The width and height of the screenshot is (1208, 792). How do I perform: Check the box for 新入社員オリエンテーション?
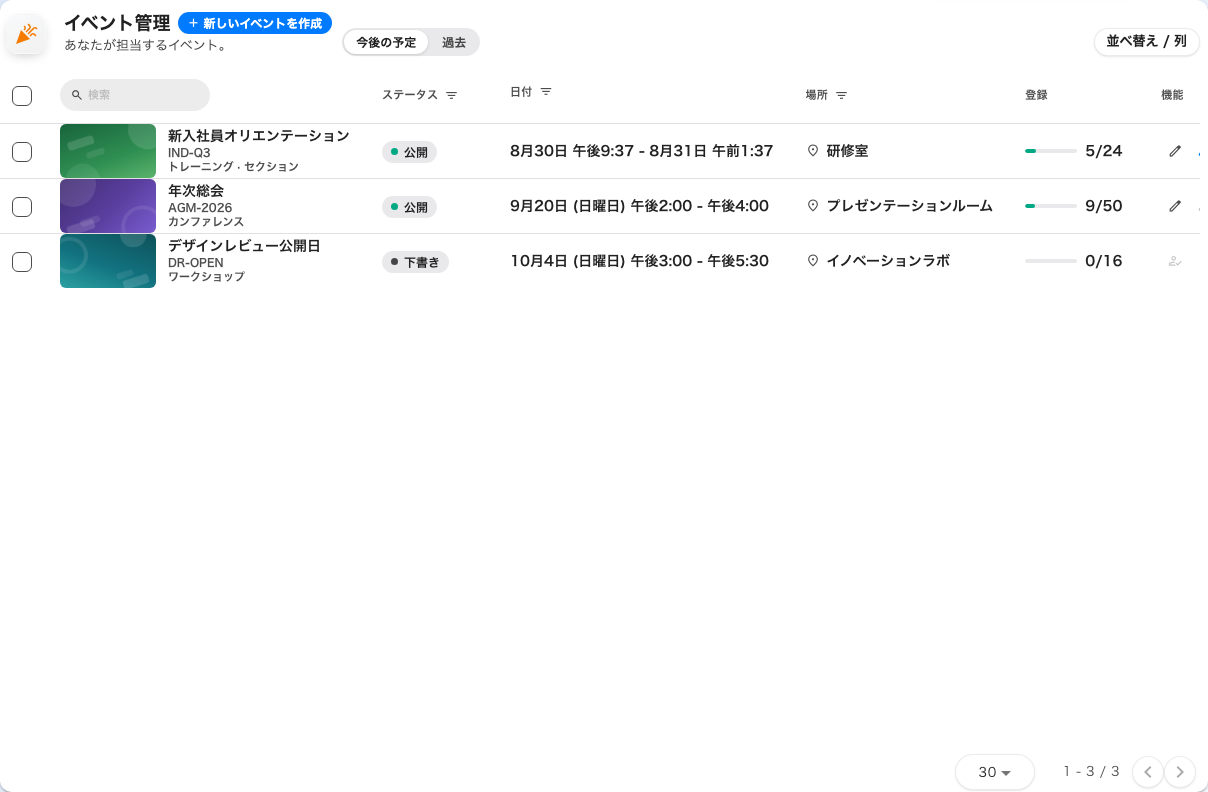click(22, 152)
